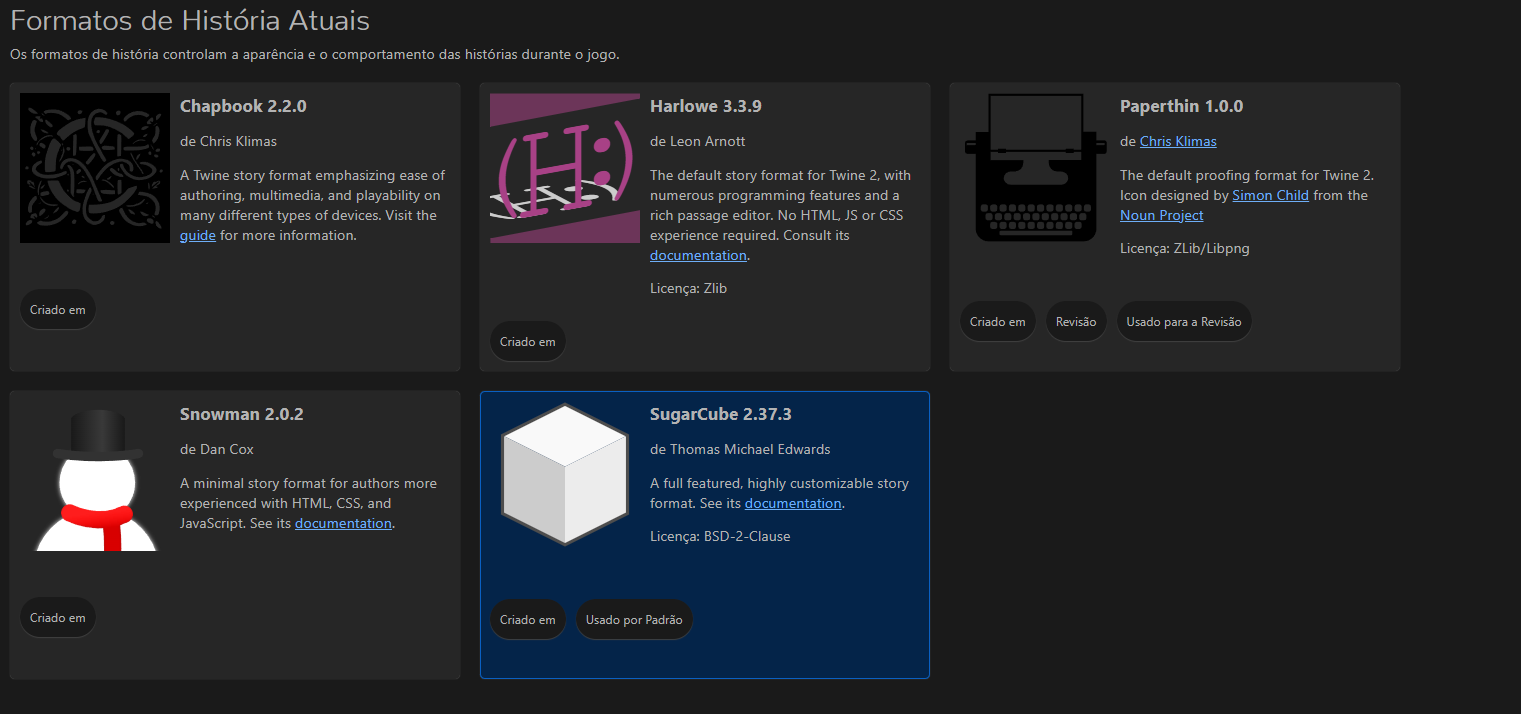Click 'Criado em' tag under Chapbook
This screenshot has height=714, width=1521.
pyautogui.click(x=58, y=309)
